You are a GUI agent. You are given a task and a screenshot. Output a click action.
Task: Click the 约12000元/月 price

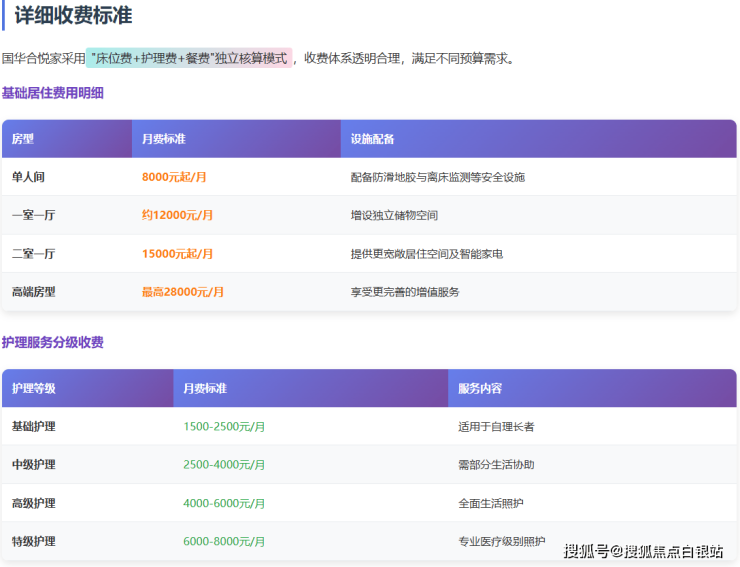click(x=177, y=215)
